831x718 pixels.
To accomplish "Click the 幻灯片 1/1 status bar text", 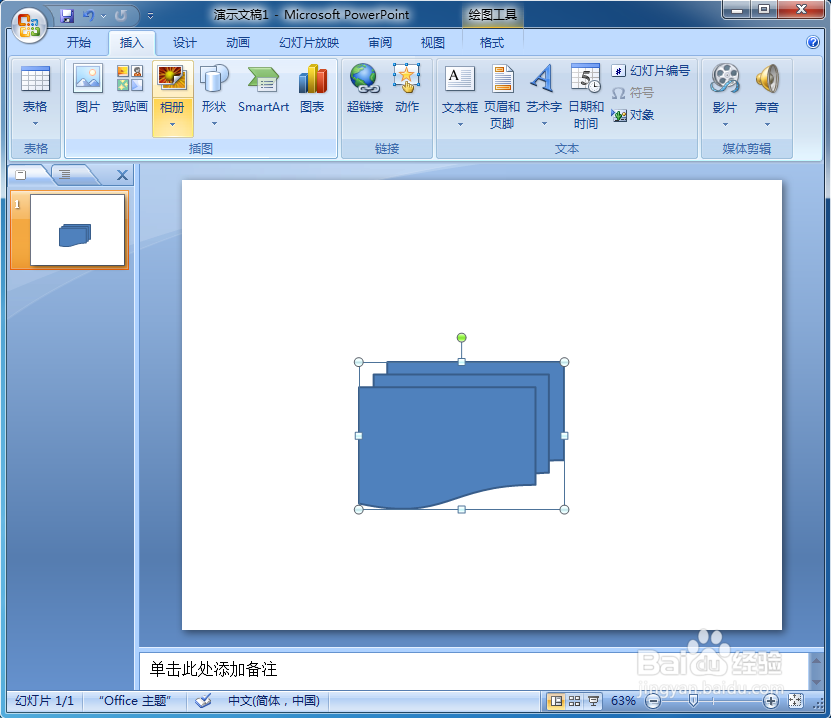I will tap(45, 701).
